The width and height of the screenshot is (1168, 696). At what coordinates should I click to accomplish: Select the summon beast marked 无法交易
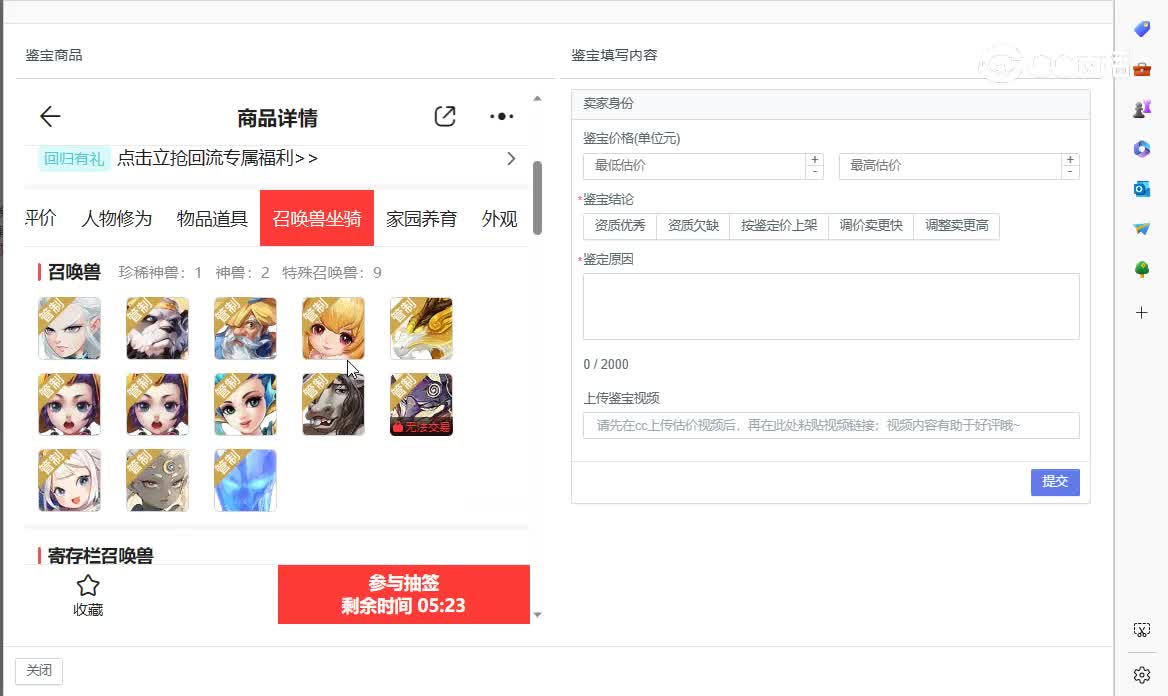[421, 405]
